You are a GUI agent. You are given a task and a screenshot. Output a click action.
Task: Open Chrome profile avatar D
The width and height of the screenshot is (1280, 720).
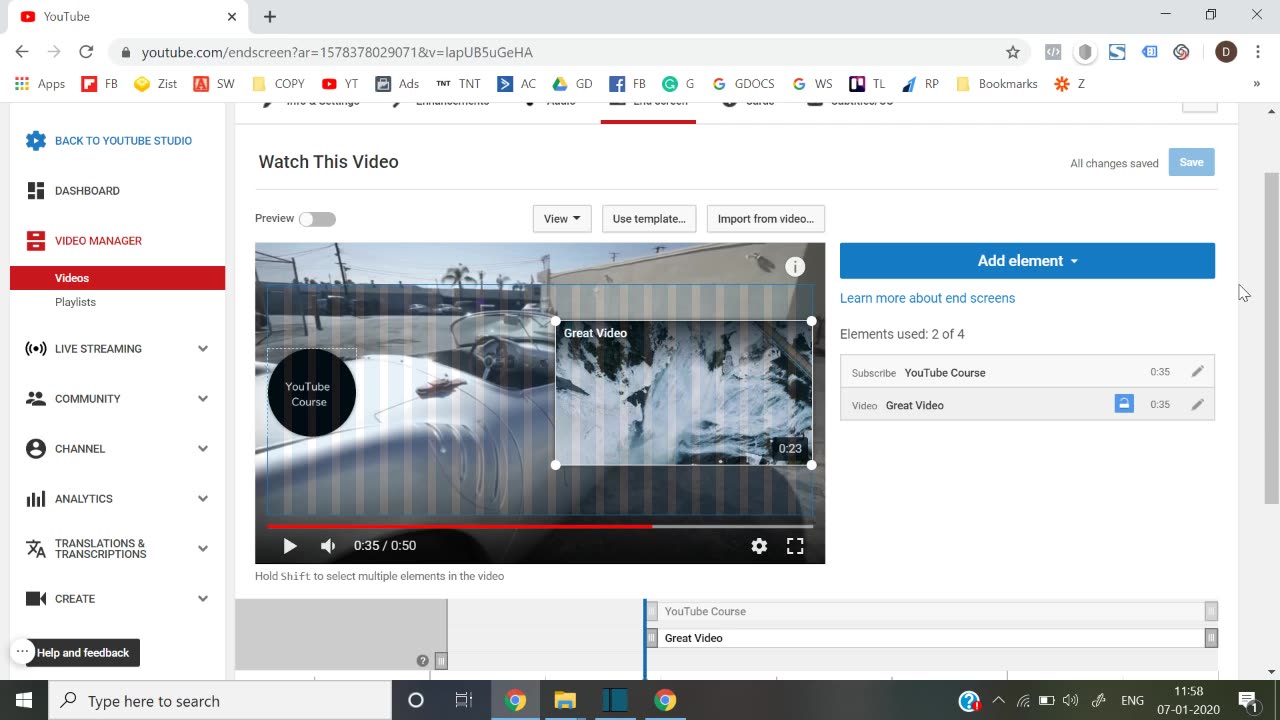click(1226, 52)
